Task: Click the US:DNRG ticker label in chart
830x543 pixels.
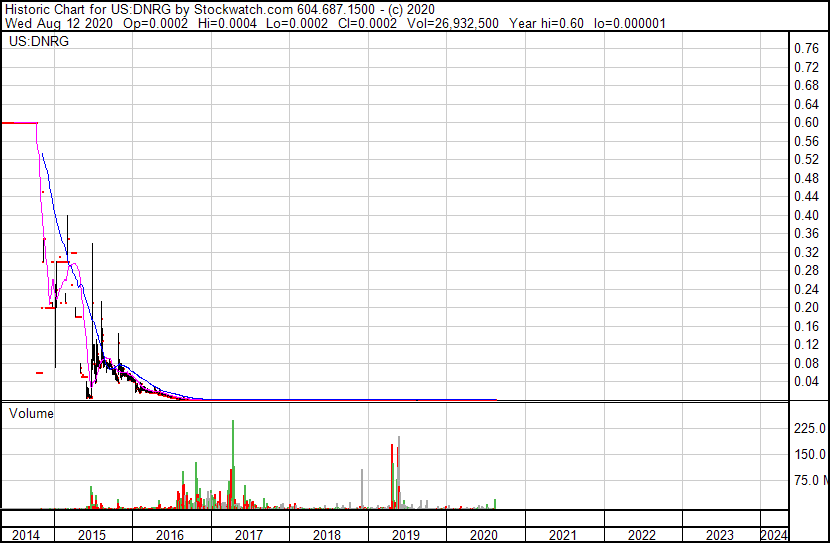Action: point(35,43)
